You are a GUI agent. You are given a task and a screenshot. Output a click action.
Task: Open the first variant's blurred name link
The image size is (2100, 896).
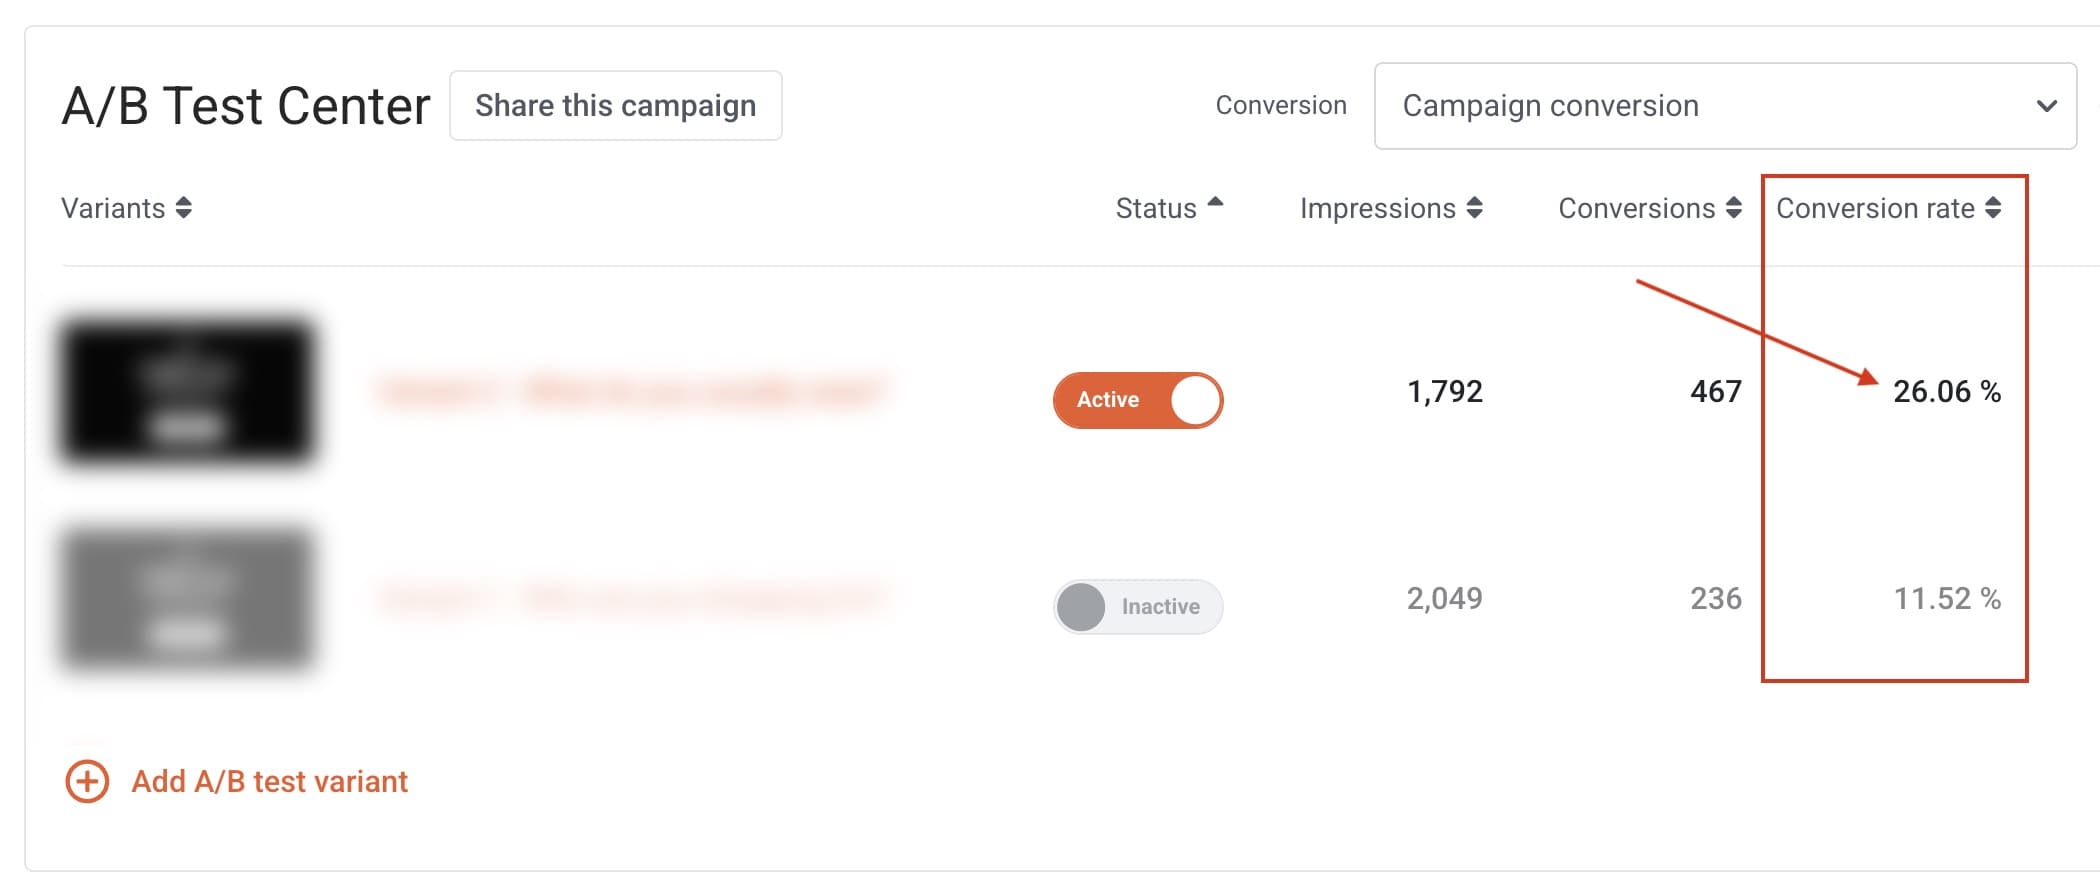pos(630,391)
